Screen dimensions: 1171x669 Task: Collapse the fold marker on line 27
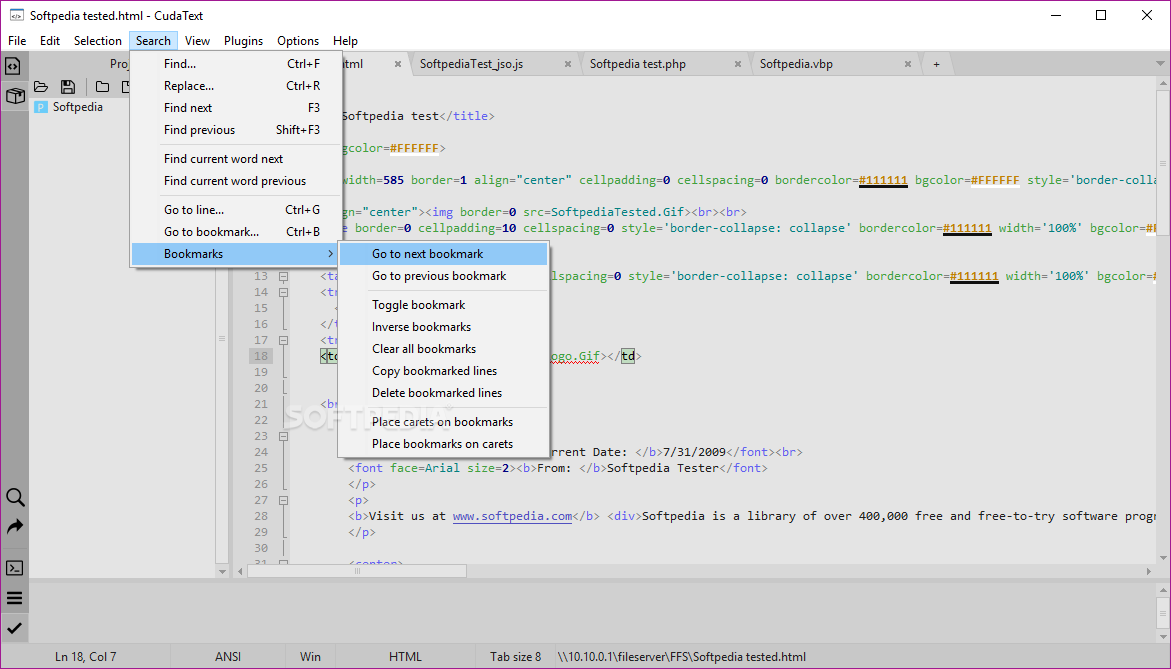pyautogui.click(x=284, y=500)
